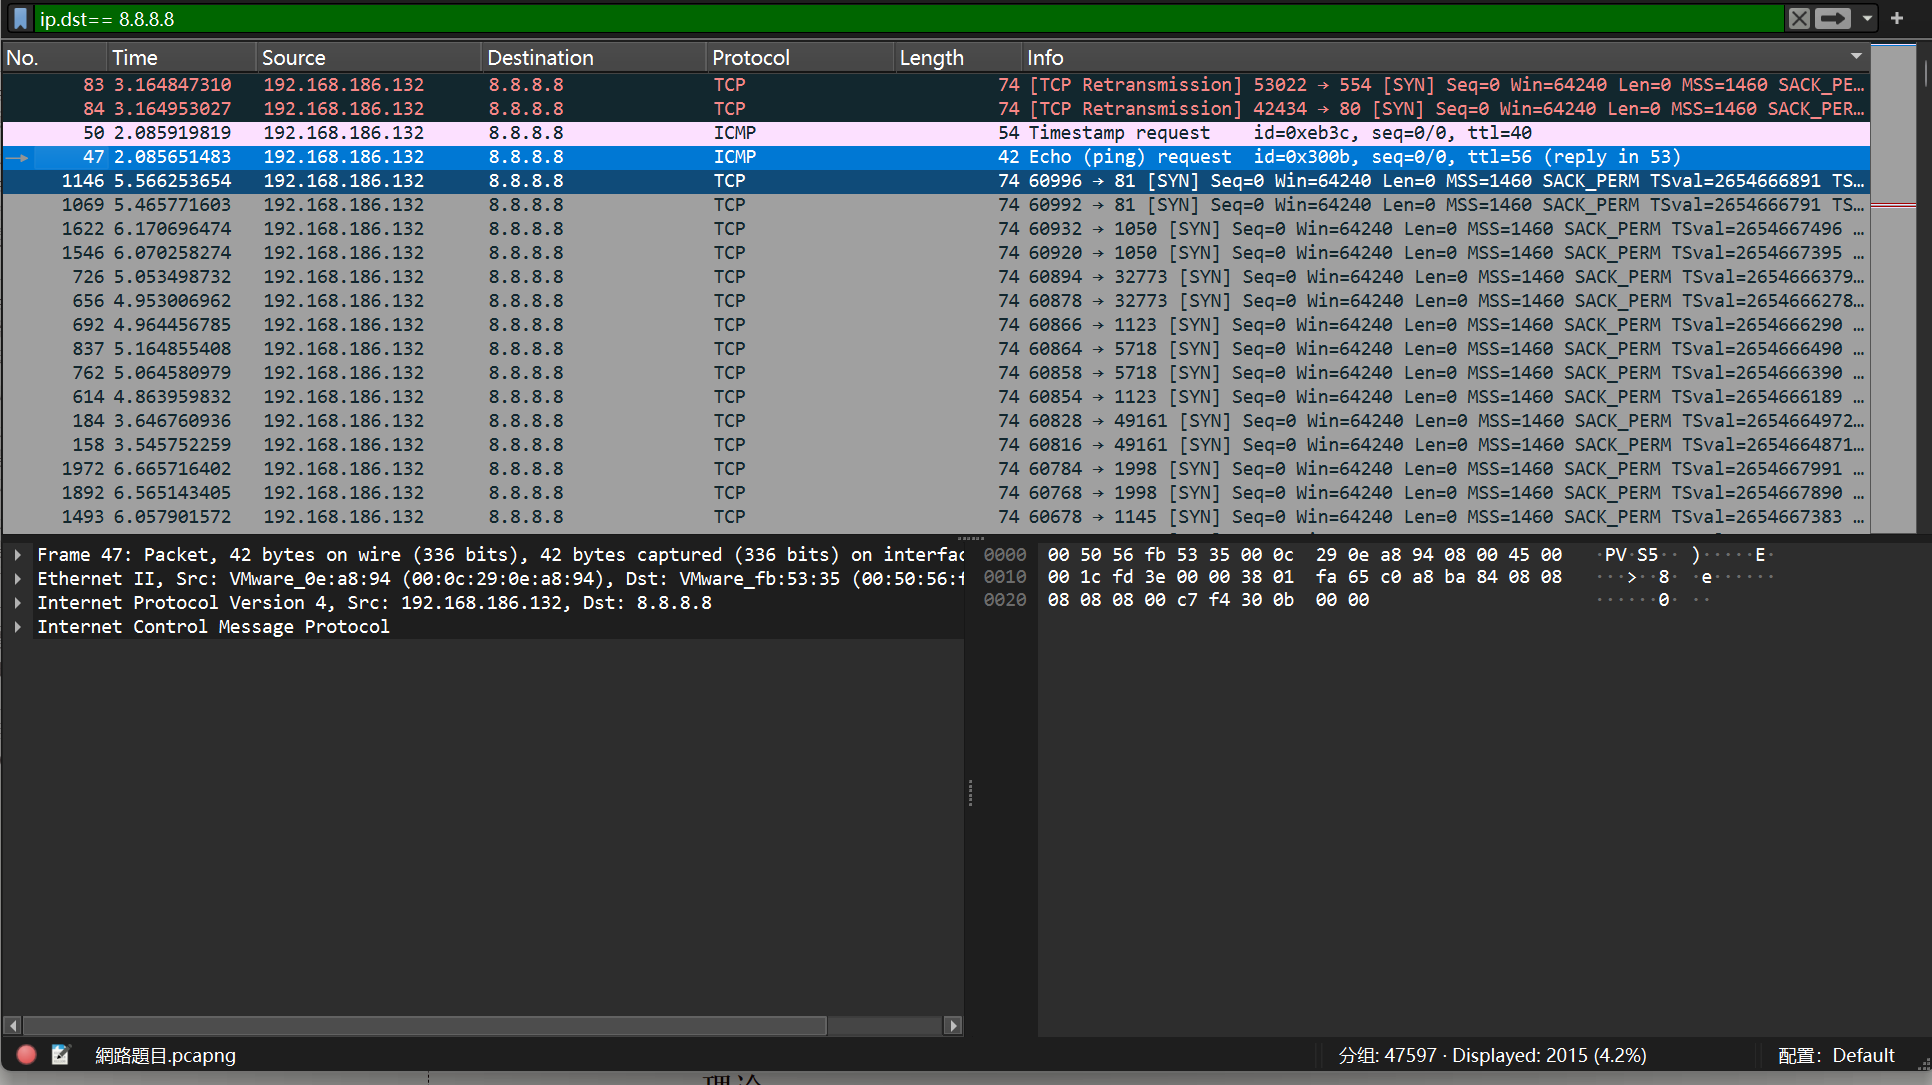Click into the ip.dst display filter field
1932x1085 pixels.
(900, 19)
